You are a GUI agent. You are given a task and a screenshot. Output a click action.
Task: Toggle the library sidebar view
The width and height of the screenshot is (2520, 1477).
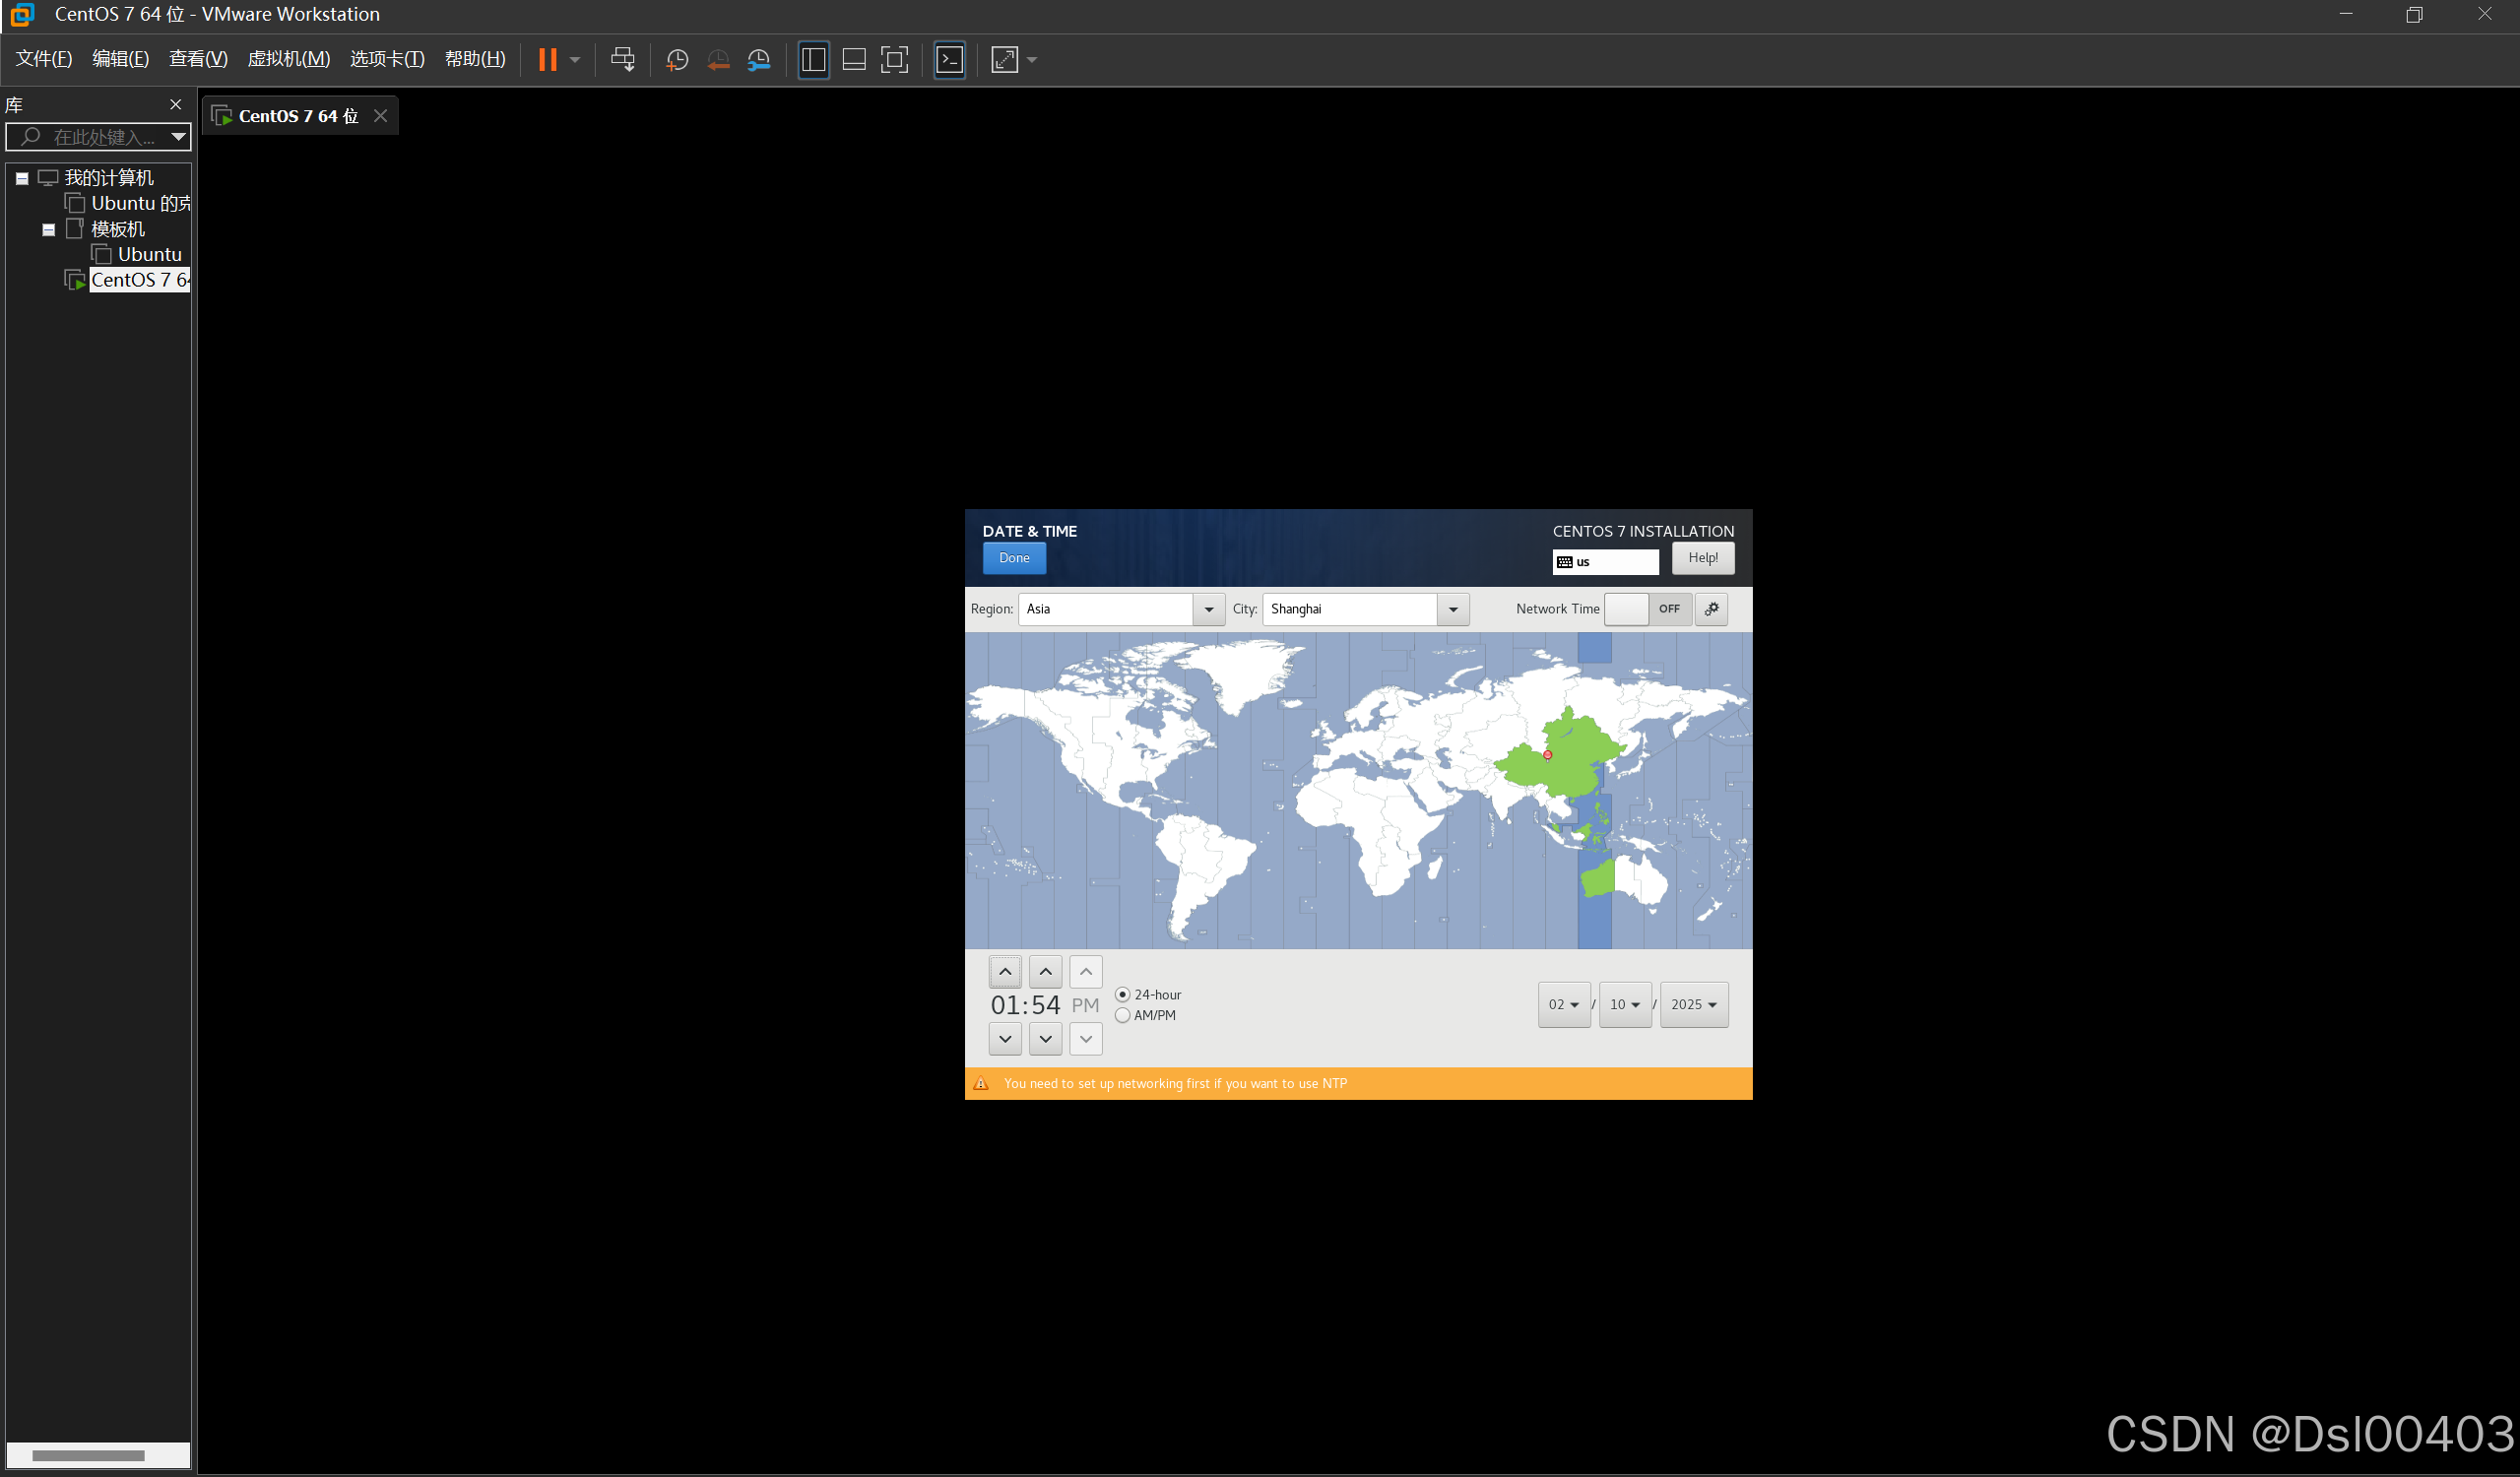point(813,60)
